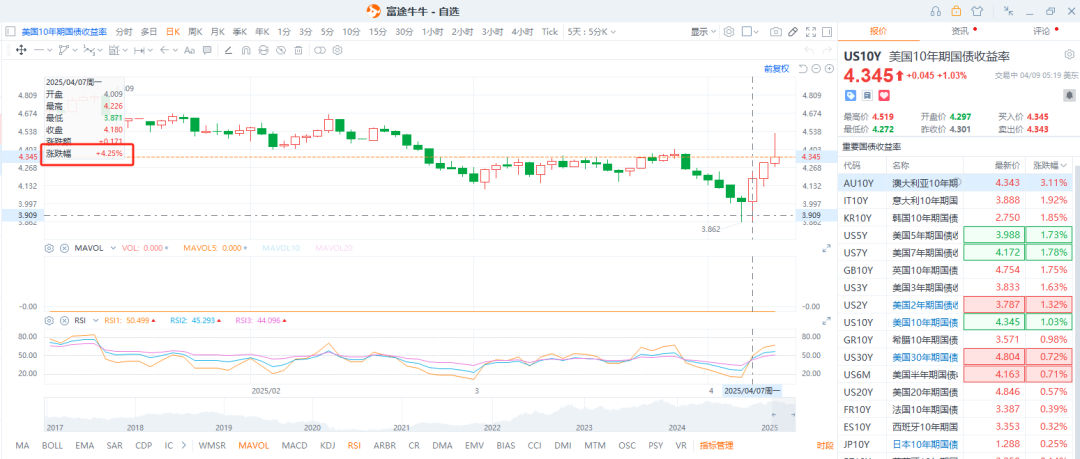Toggle the magnet snap tool

click(246, 50)
